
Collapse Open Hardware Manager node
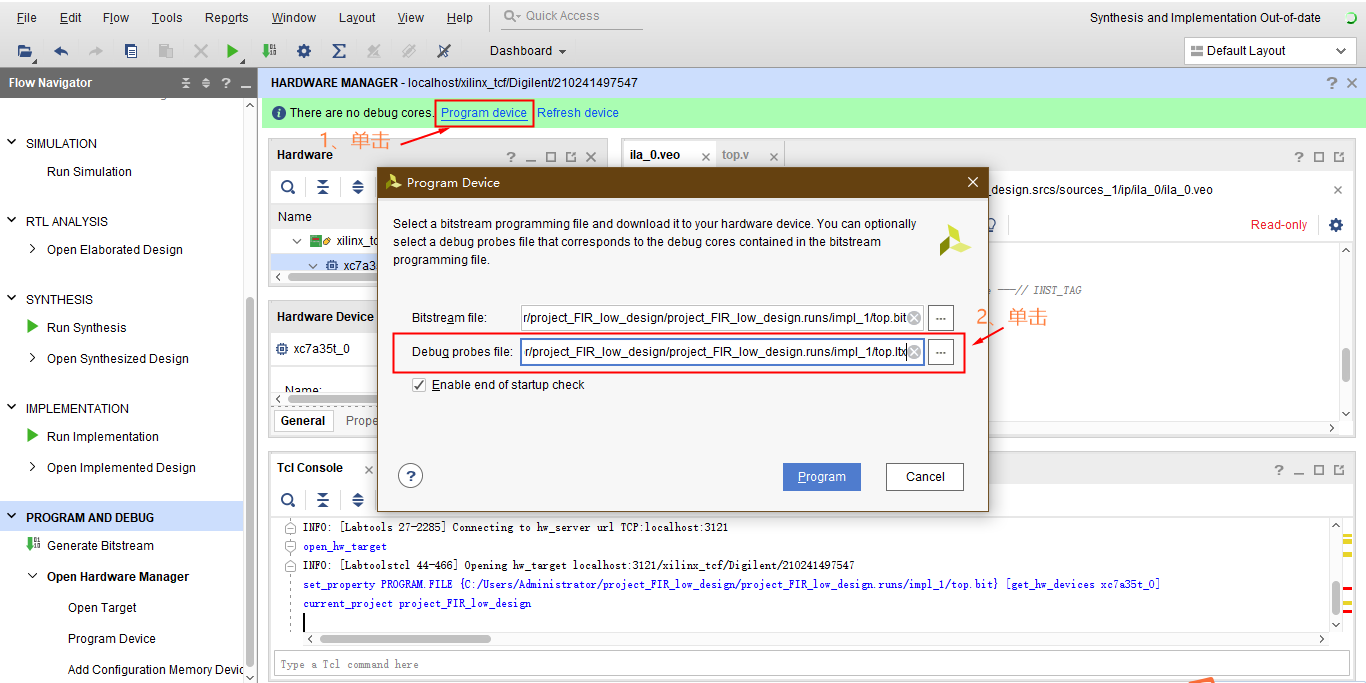click(x=33, y=577)
